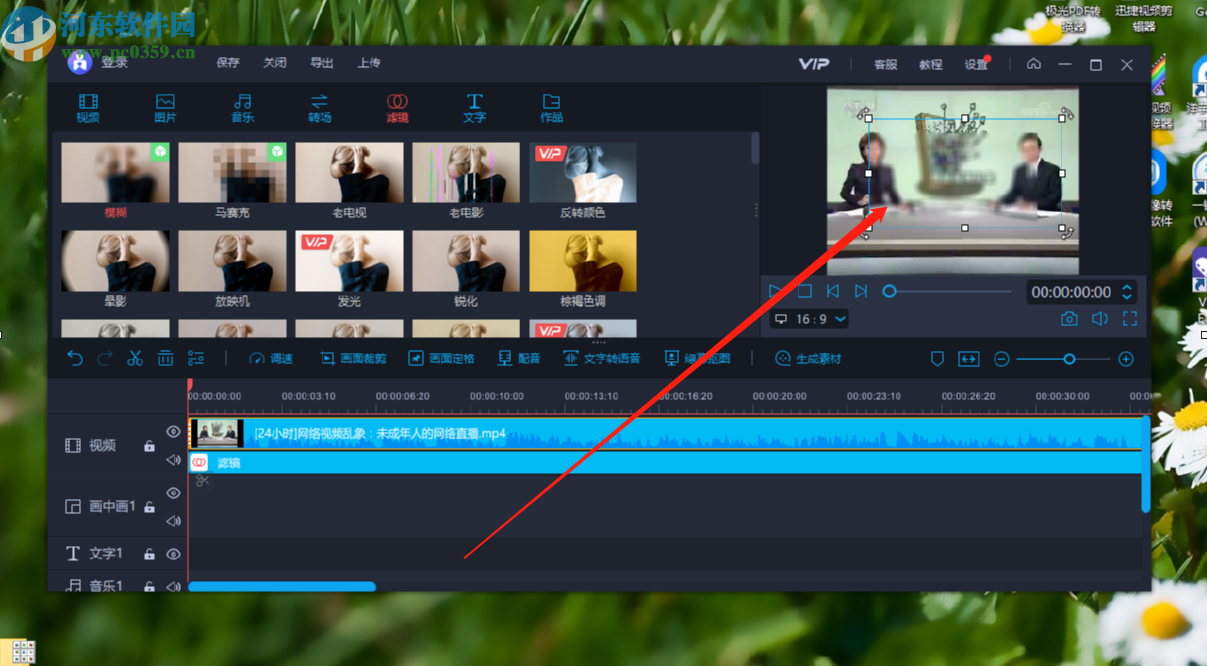Zoom out the timeline with the minus icon

click(1001, 358)
